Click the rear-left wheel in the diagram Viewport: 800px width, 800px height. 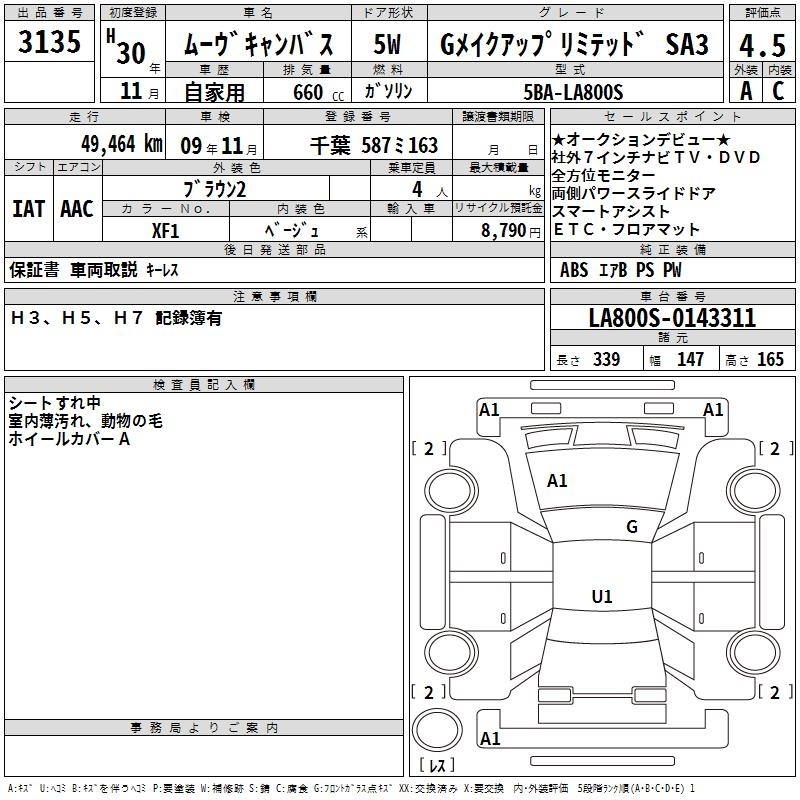click(x=451, y=653)
